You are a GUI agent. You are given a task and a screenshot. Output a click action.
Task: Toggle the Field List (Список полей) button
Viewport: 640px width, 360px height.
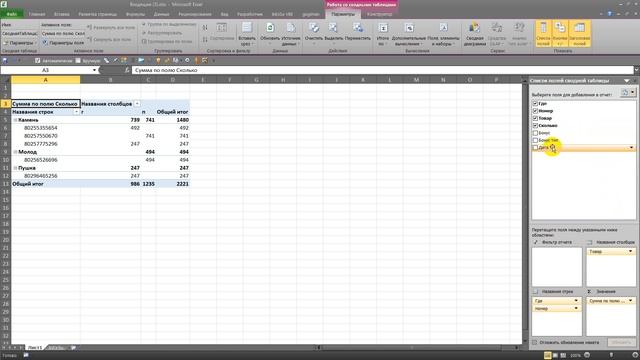[543, 33]
